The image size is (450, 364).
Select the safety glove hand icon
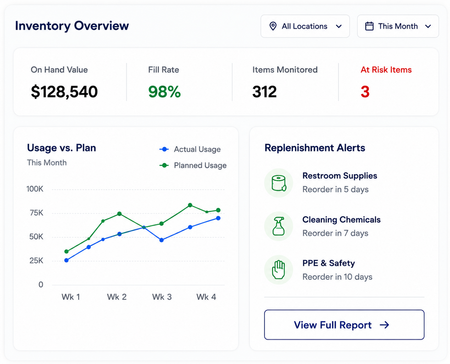[x=279, y=270]
